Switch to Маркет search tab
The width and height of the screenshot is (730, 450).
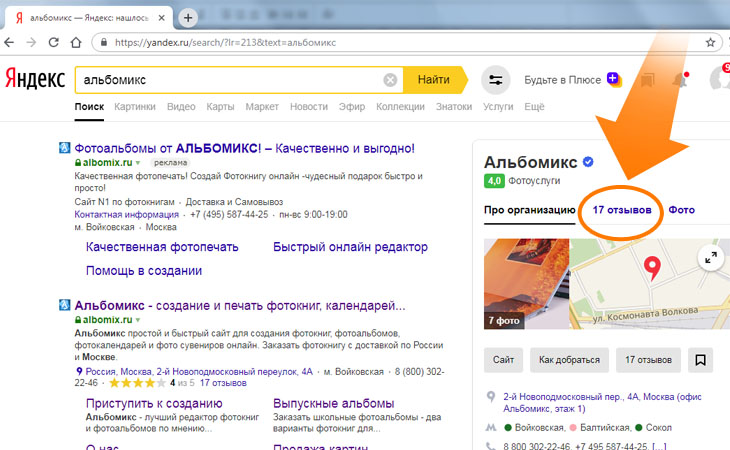click(x=262, y=107)
